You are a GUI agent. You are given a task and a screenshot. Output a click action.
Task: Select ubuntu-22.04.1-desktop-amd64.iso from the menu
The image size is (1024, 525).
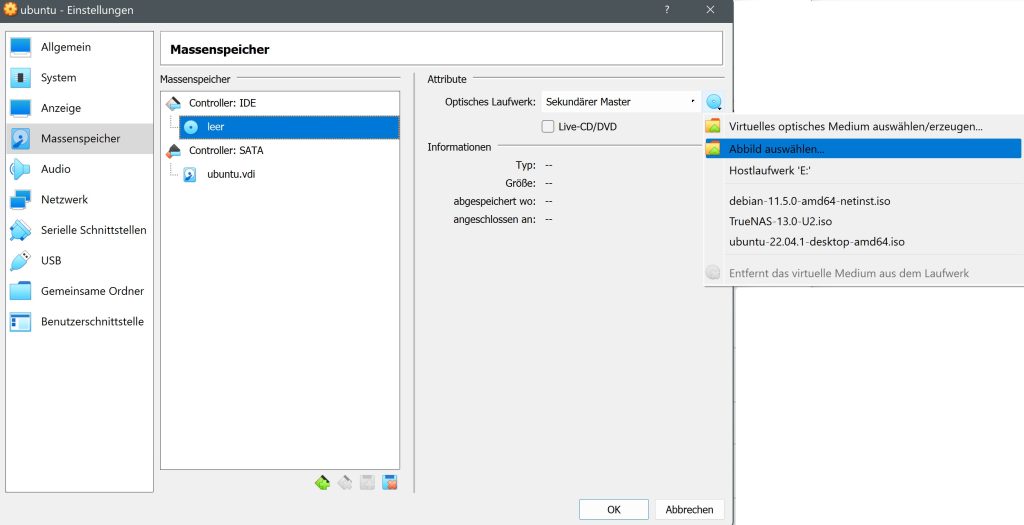coord(863,242)
